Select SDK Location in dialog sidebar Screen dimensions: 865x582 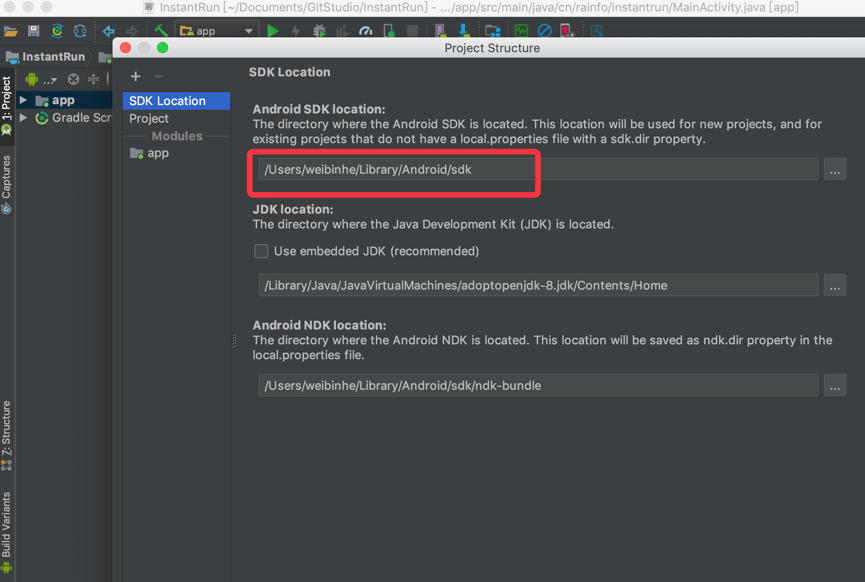click(176, 101)
